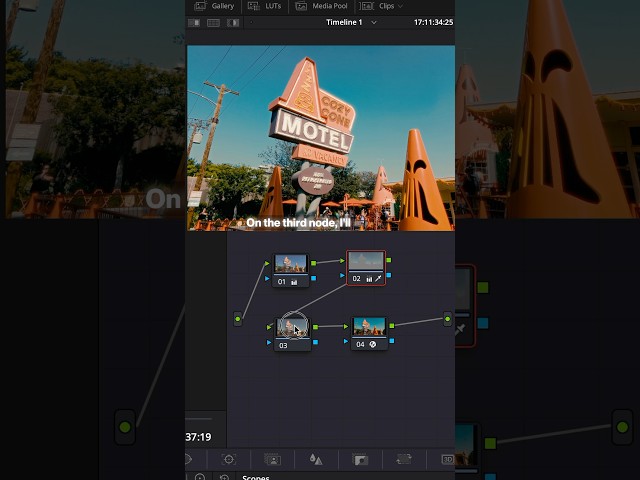Viewport: 640px width, 480px height.
Task: Click node 01 green RGB output square
Action: (313, 263)
